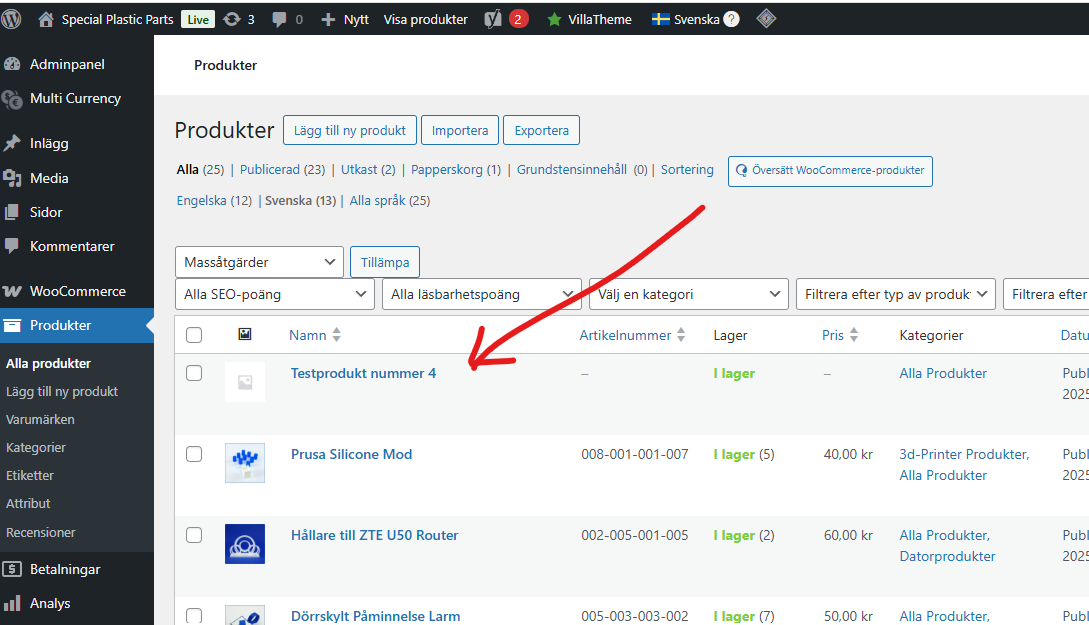
Task: Open the Alla produkter submenu item
Action: (49, 363)
